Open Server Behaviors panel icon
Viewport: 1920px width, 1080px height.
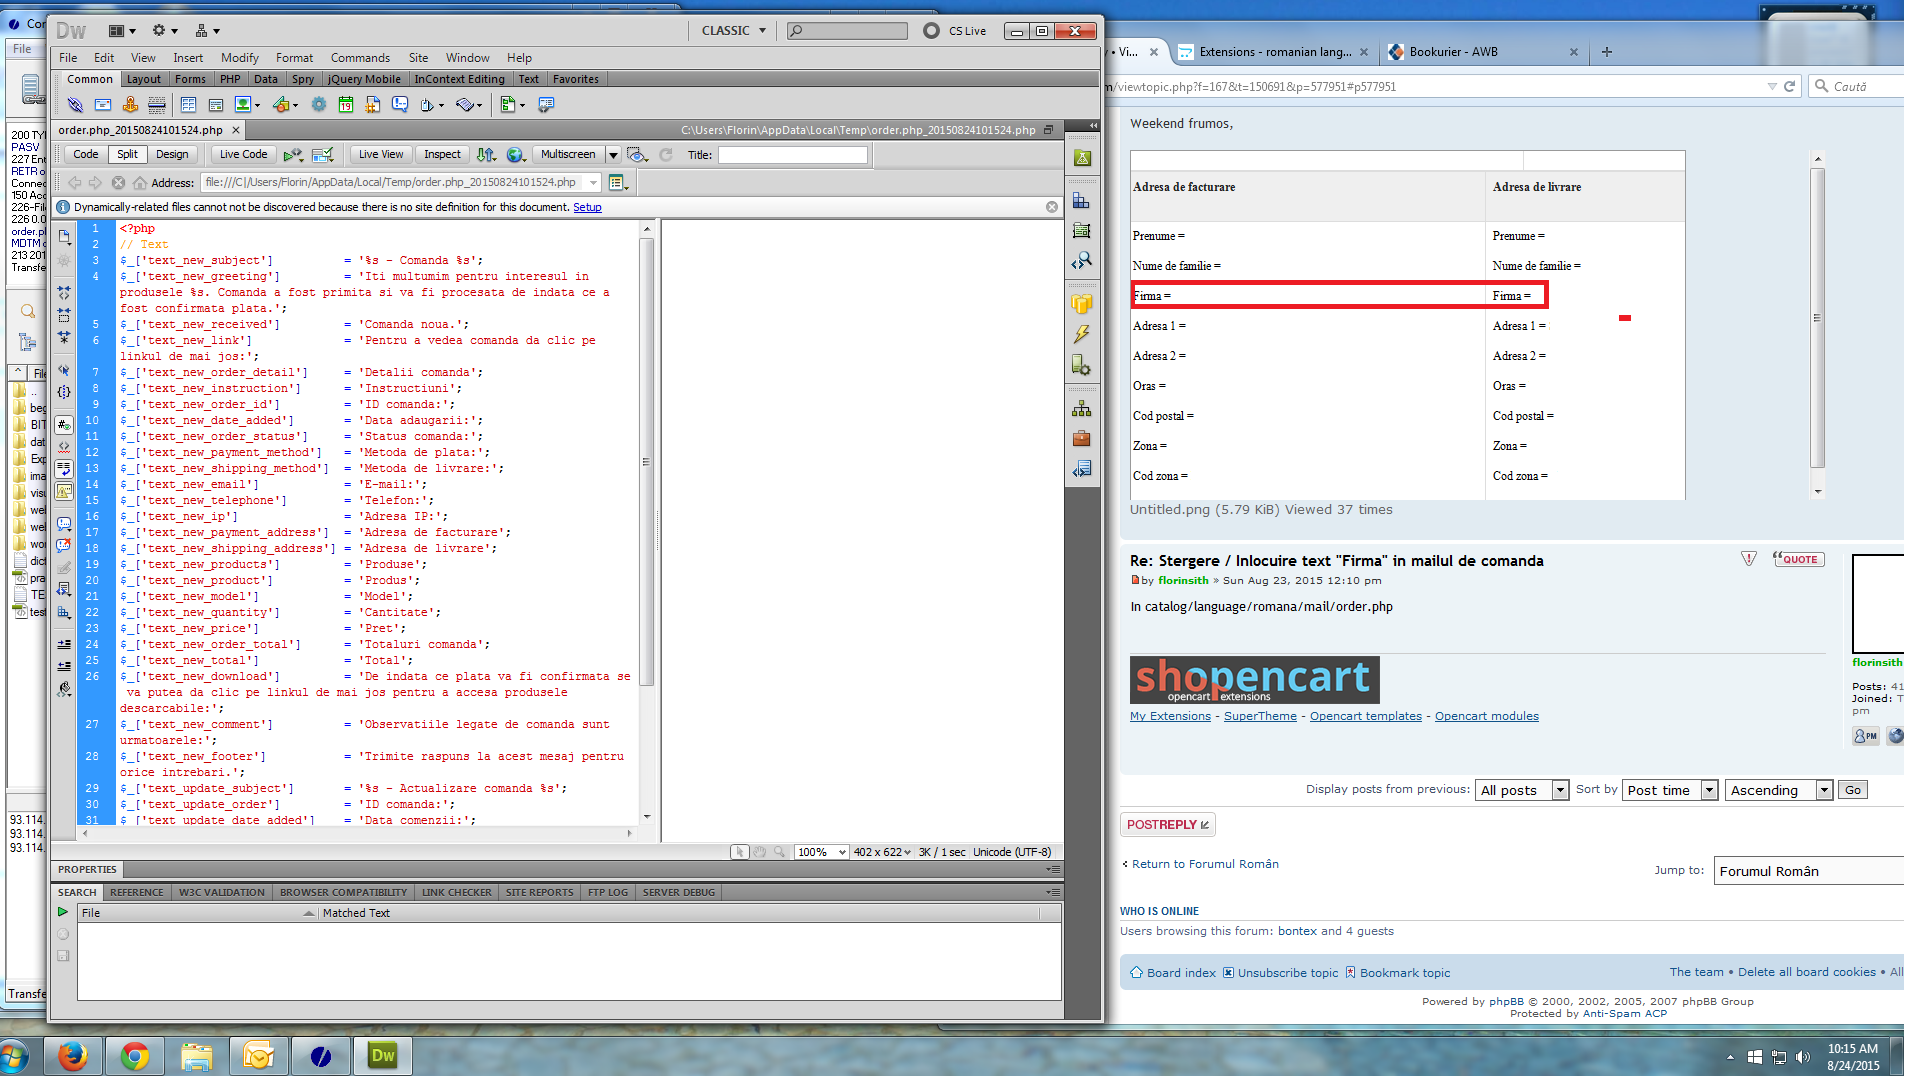click(1082, 365)
